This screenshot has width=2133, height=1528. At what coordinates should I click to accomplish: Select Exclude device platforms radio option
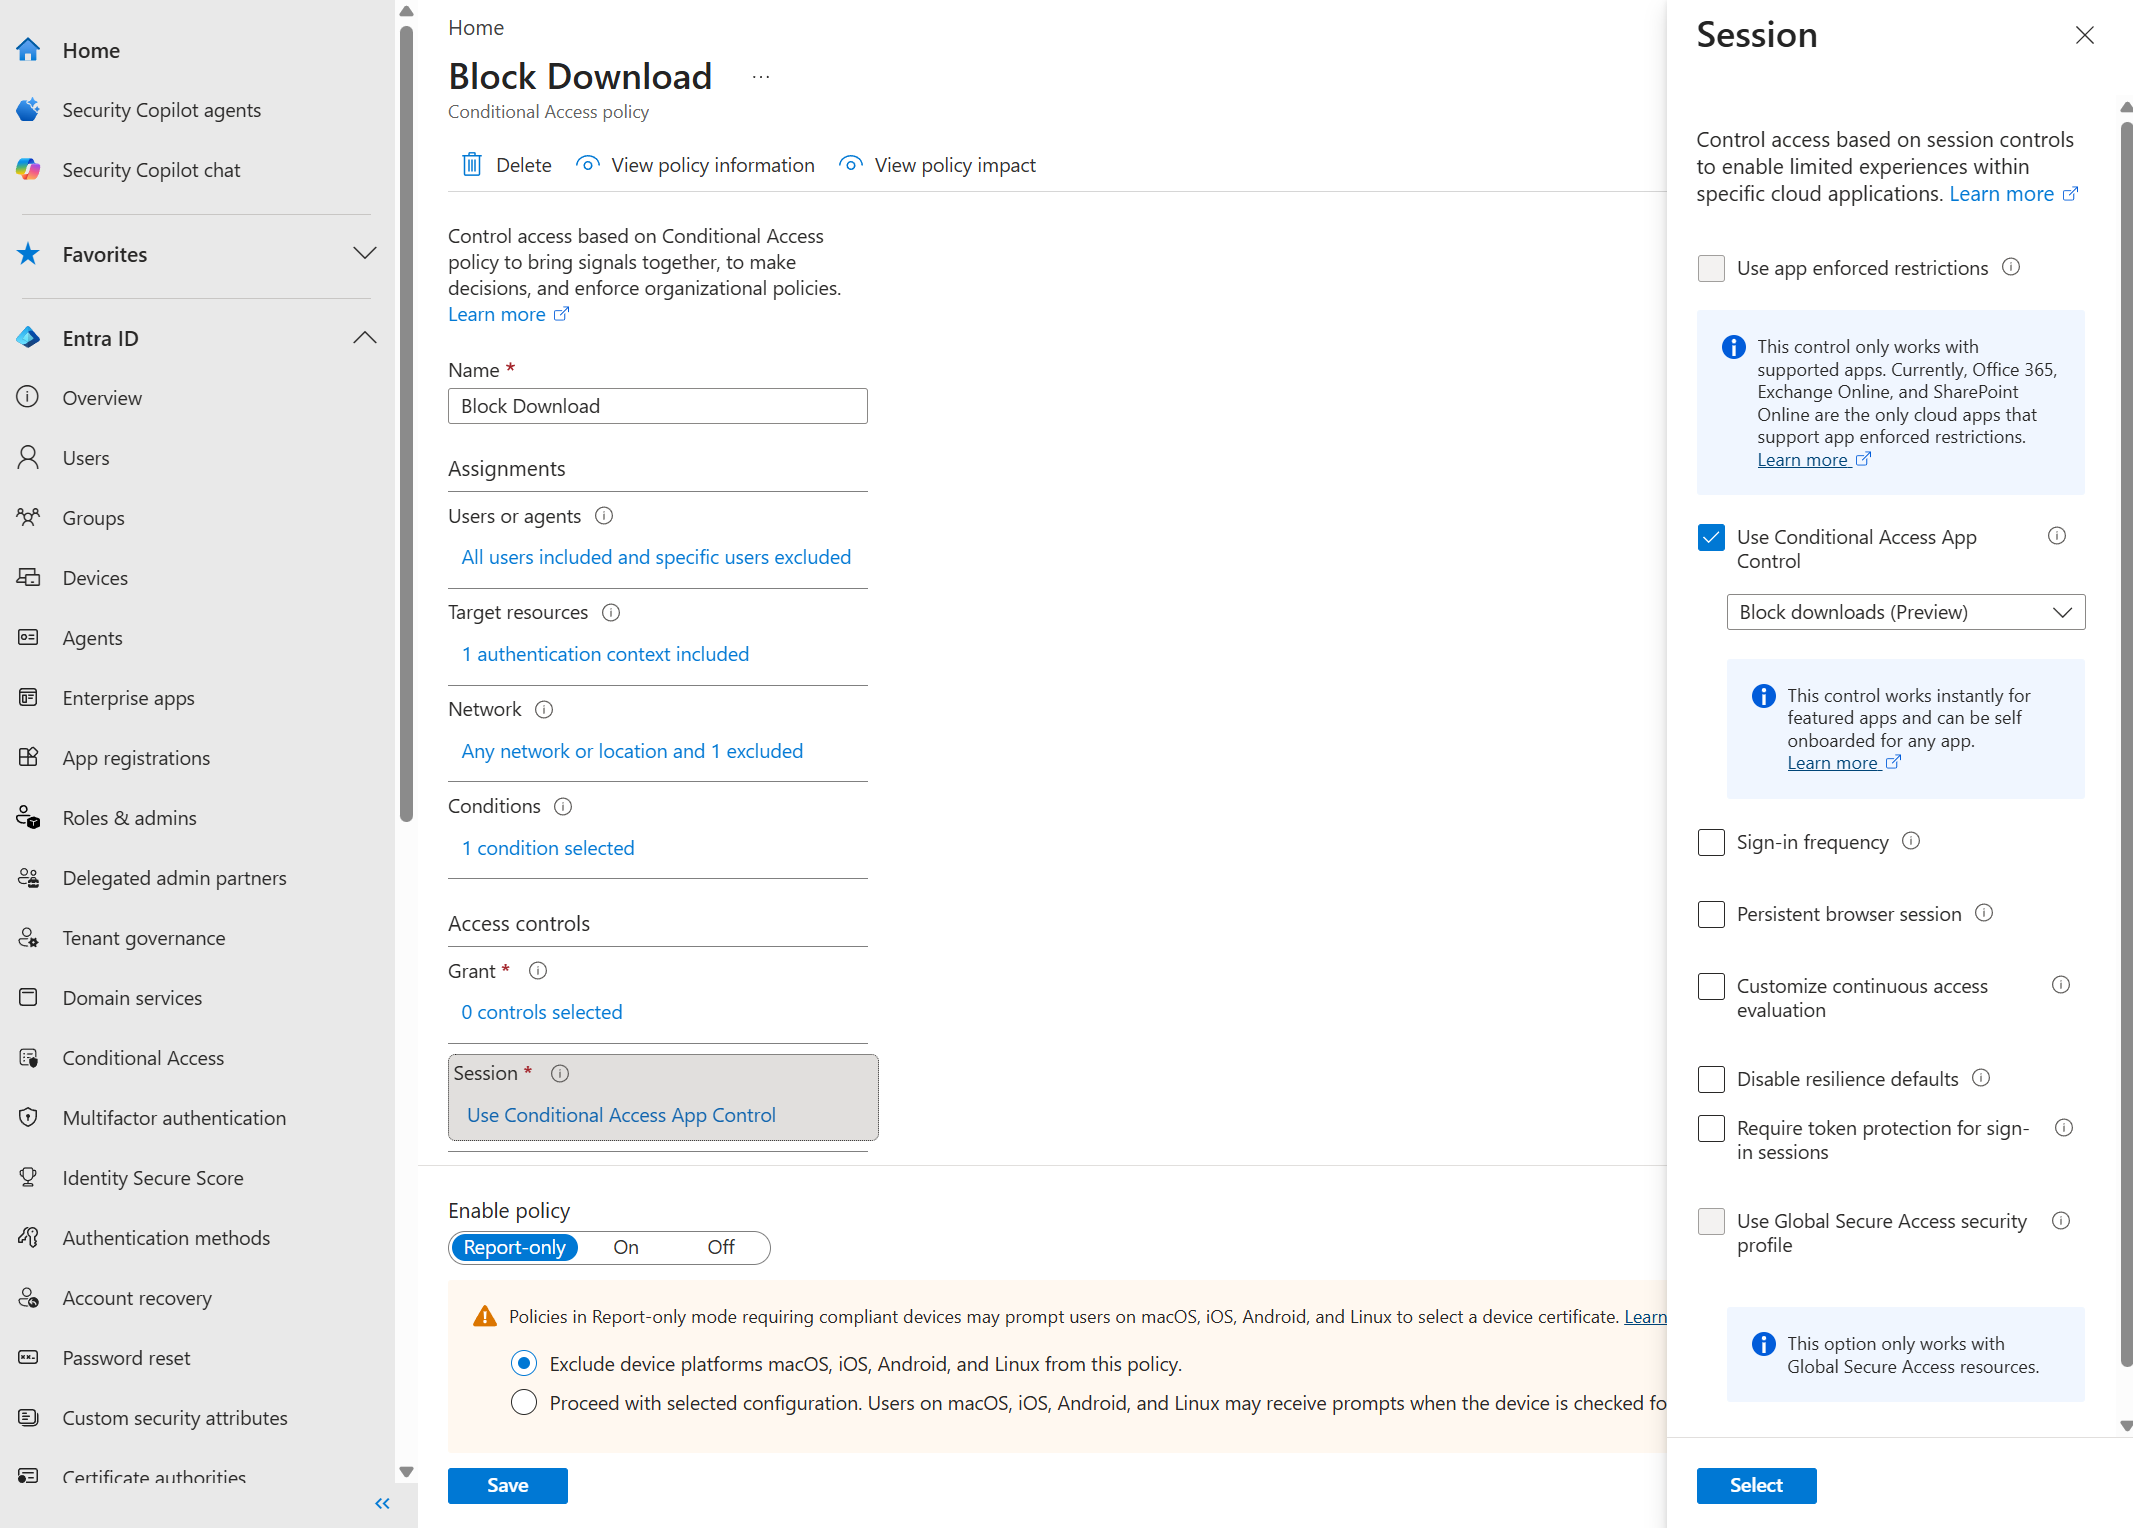point(524,1364)
